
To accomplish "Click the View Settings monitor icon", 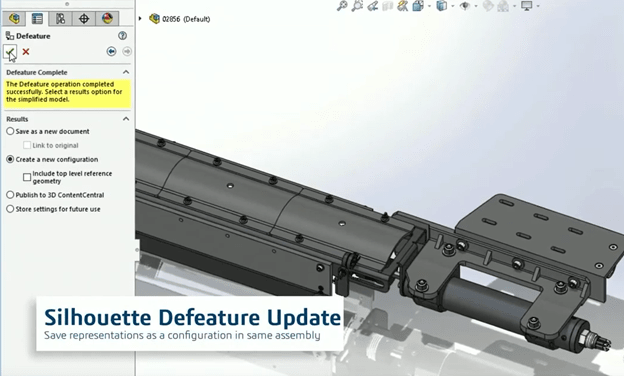I will [x=527, y=6].
